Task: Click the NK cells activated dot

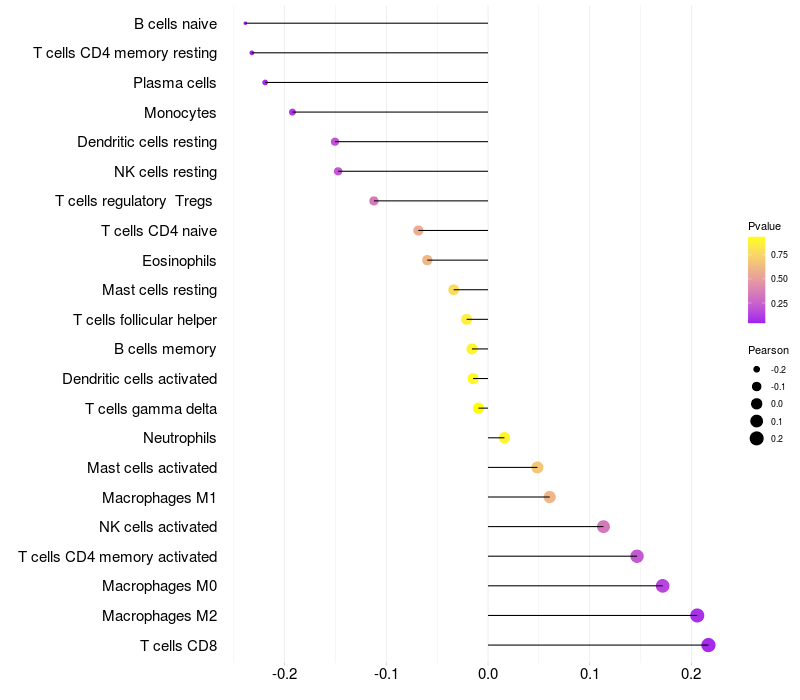Action: click(x=603, y=527)
